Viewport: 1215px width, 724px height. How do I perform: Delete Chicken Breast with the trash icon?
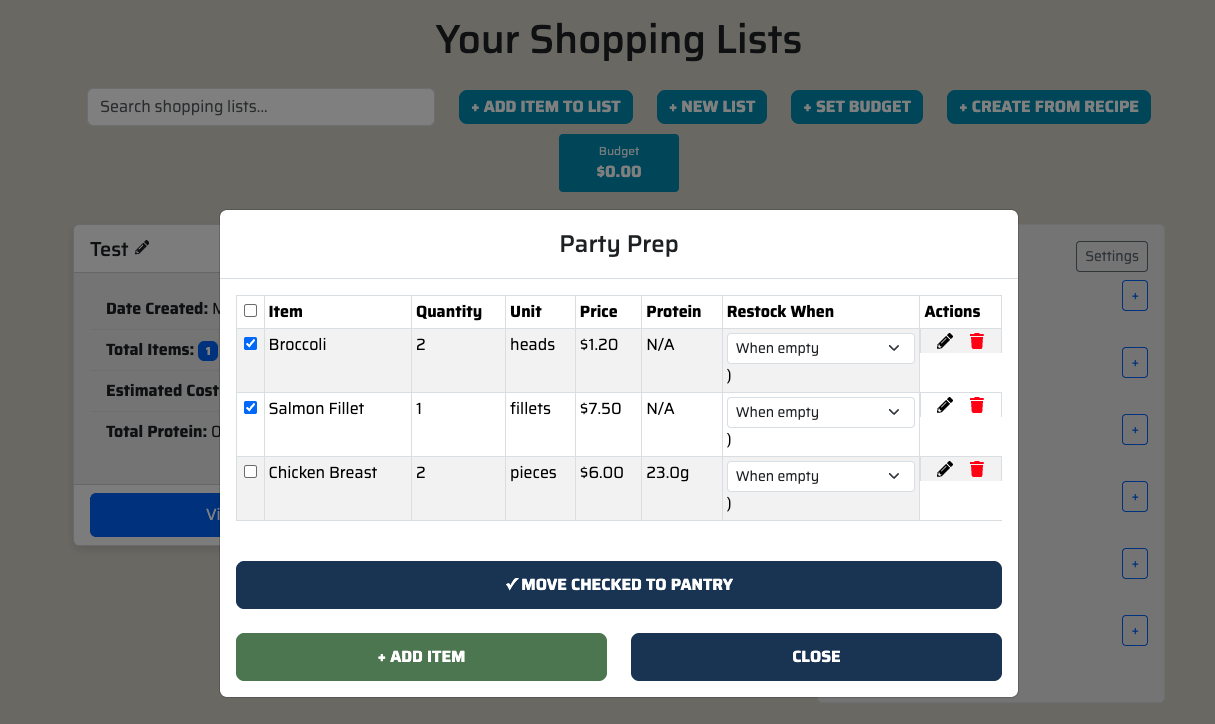pos(977,469)
